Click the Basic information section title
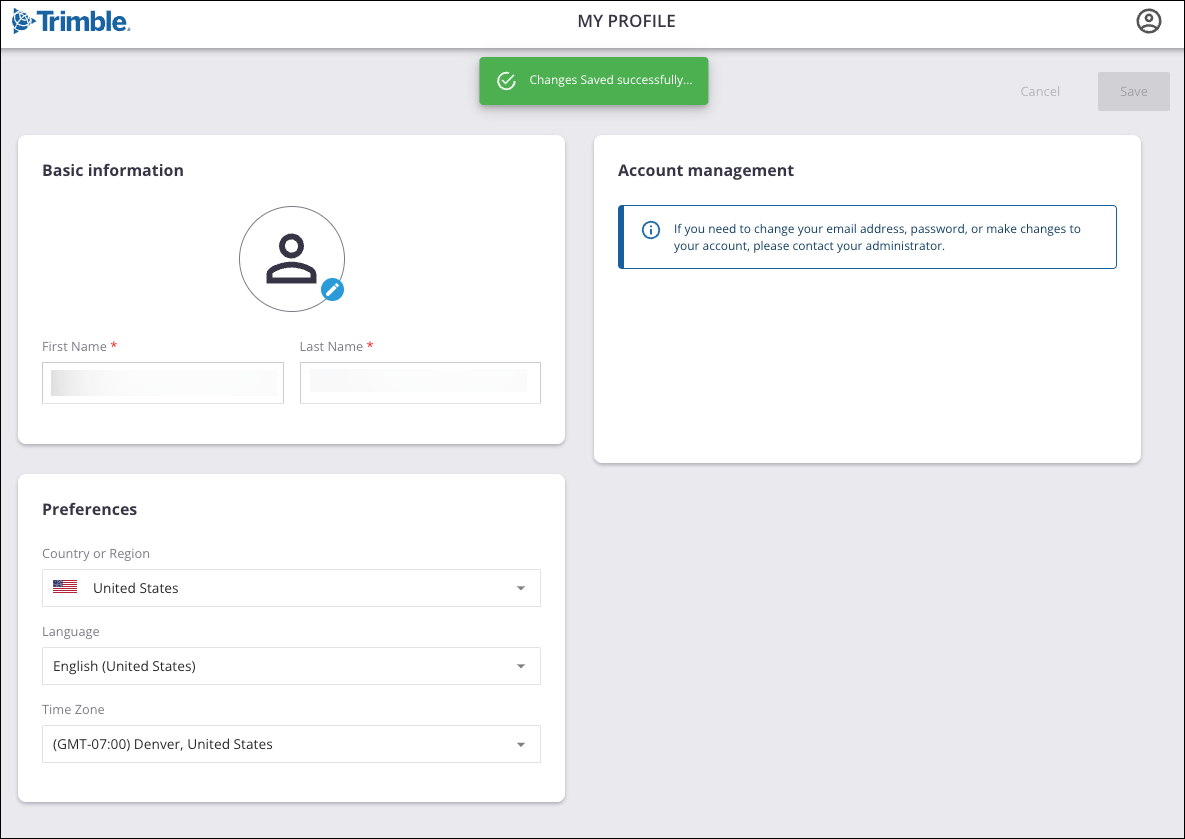 (x=112, y=170)
